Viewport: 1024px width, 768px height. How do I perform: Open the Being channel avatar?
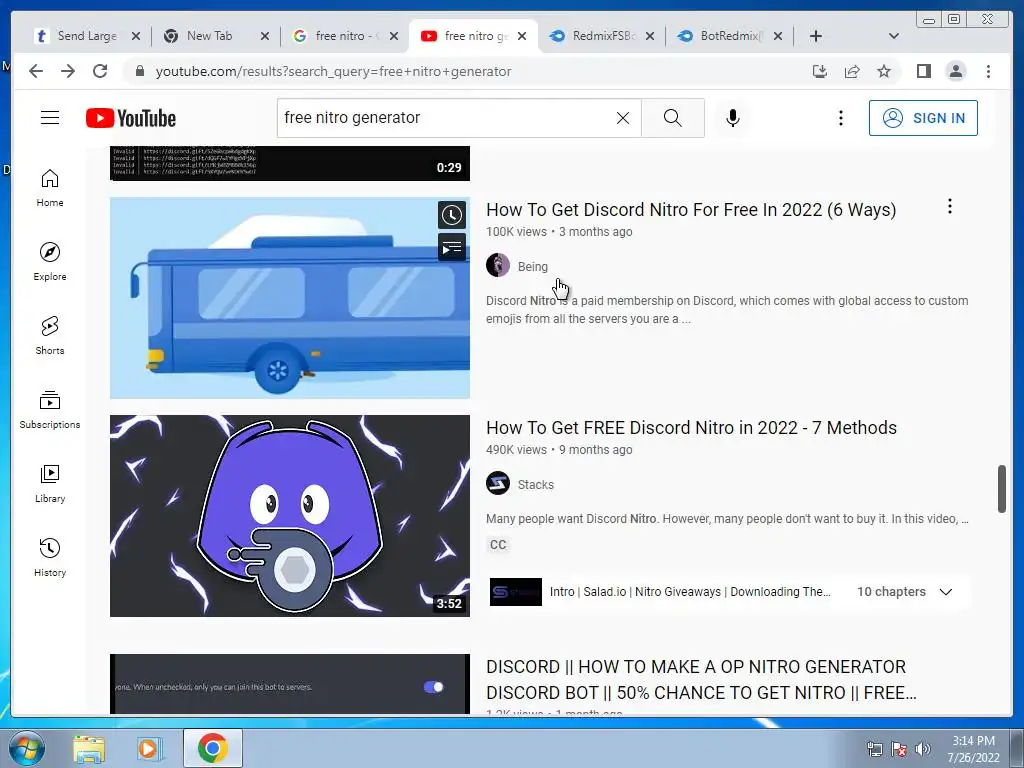[498, 265]
